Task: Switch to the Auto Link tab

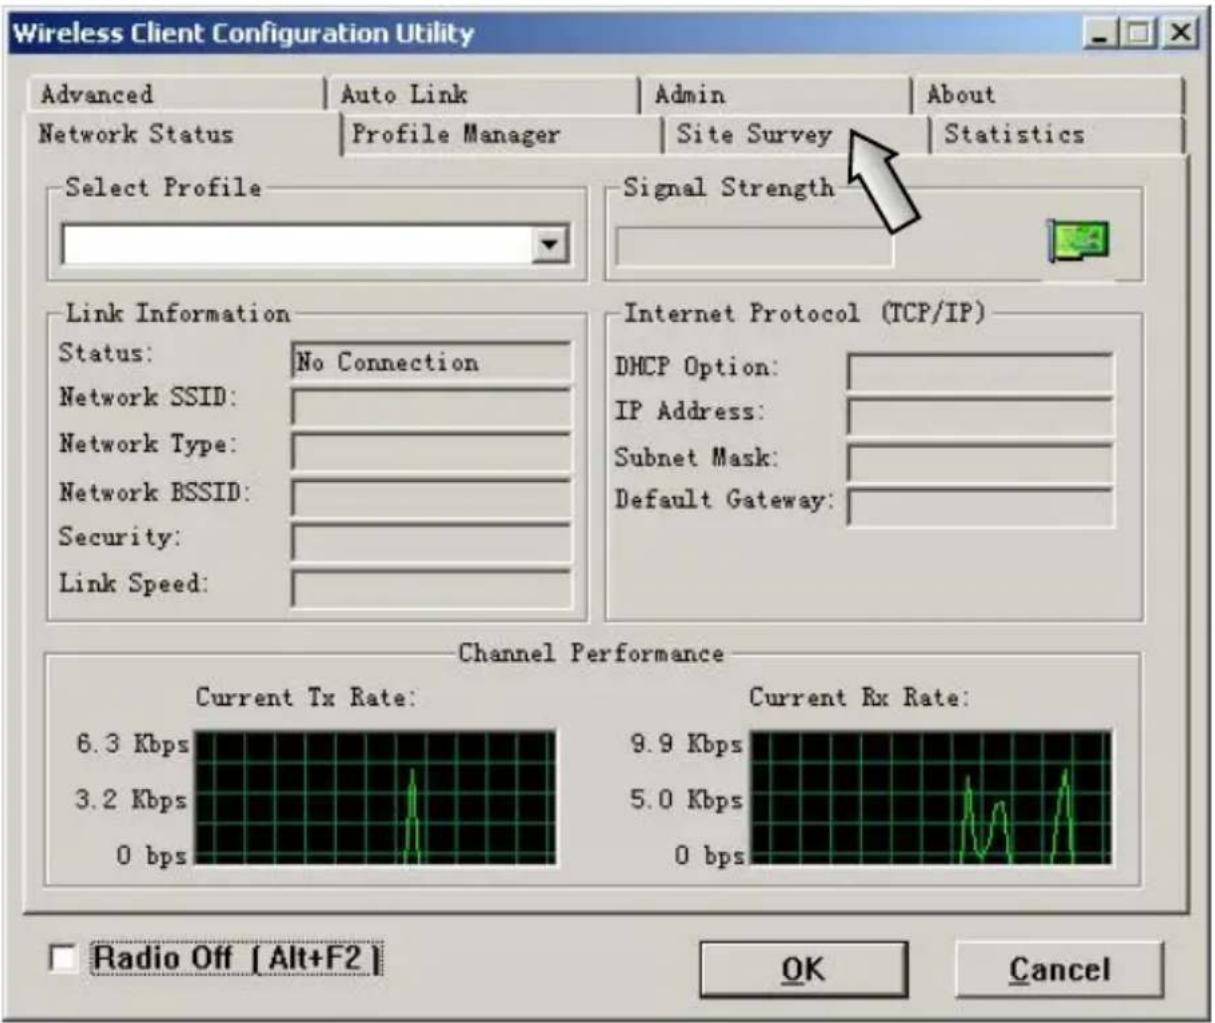Action: pos(482,95)
